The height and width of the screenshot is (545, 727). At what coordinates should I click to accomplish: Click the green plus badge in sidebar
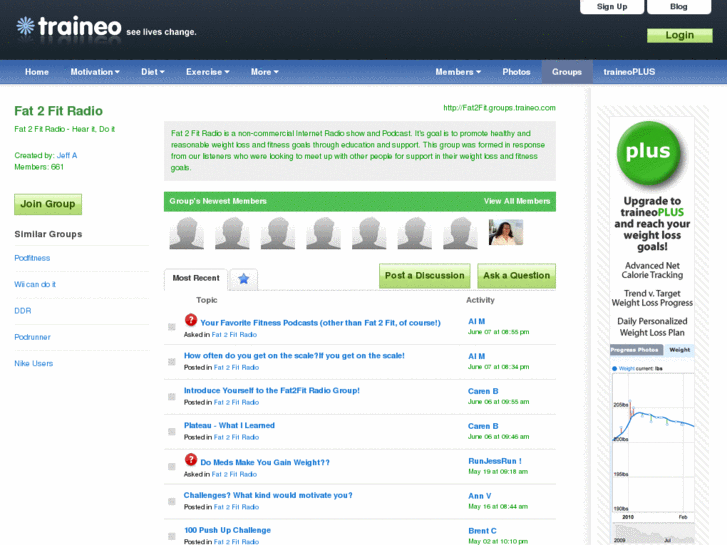tap(650, 153)
